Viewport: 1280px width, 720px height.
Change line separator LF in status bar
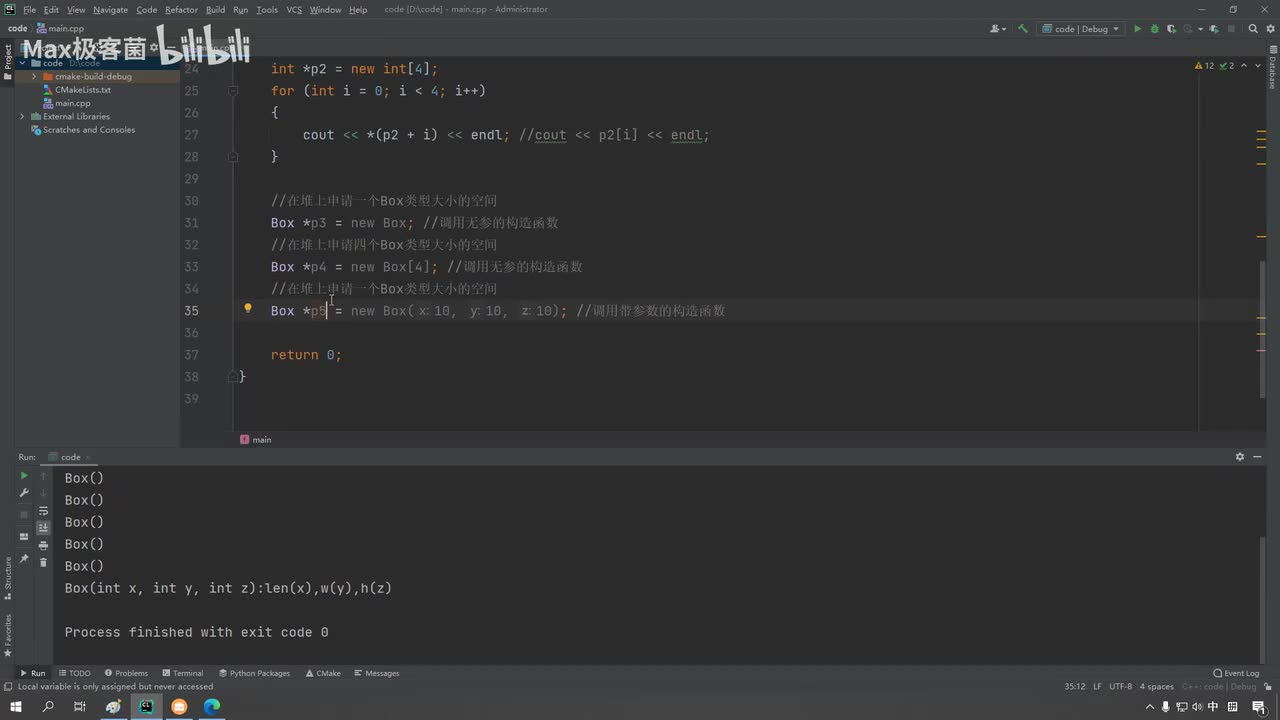click(1097, 687)
